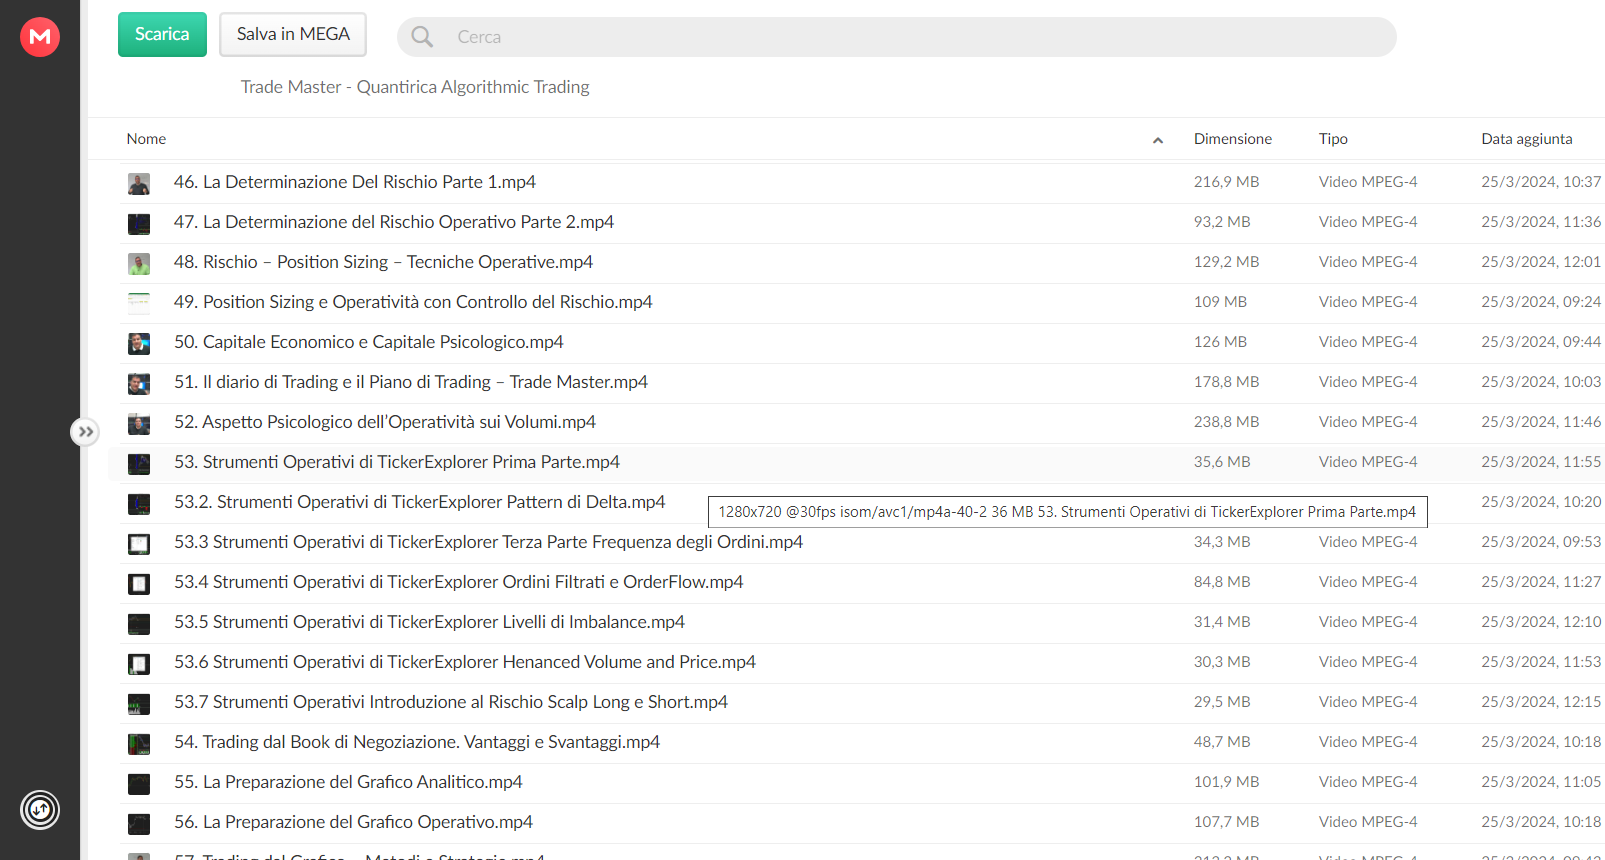1605x860 pixels.
Task: Select file 53. Strumenti Operativi di TickerExplorer Prima Parte.mp4
Action: point(397,462)
